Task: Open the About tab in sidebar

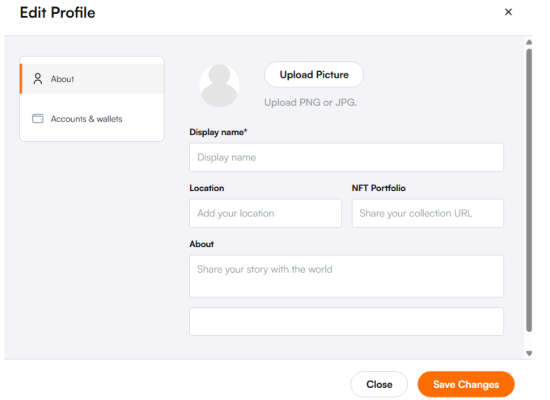Action: pos(92,79)
